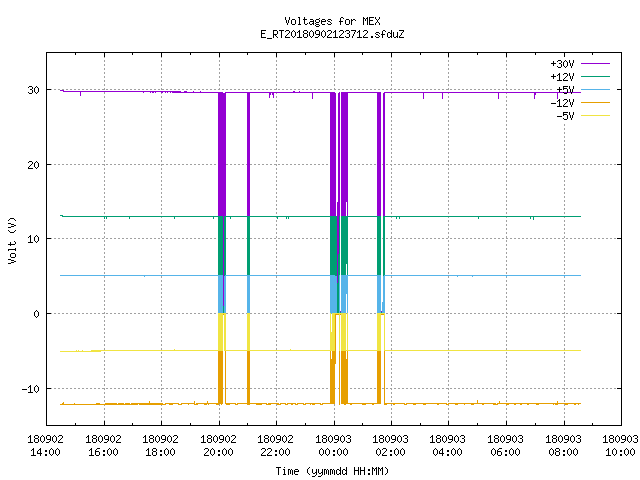
Task: Click the x-axis label 'Time (yymmdd HH:MM)'
Action: coord(332,471)
